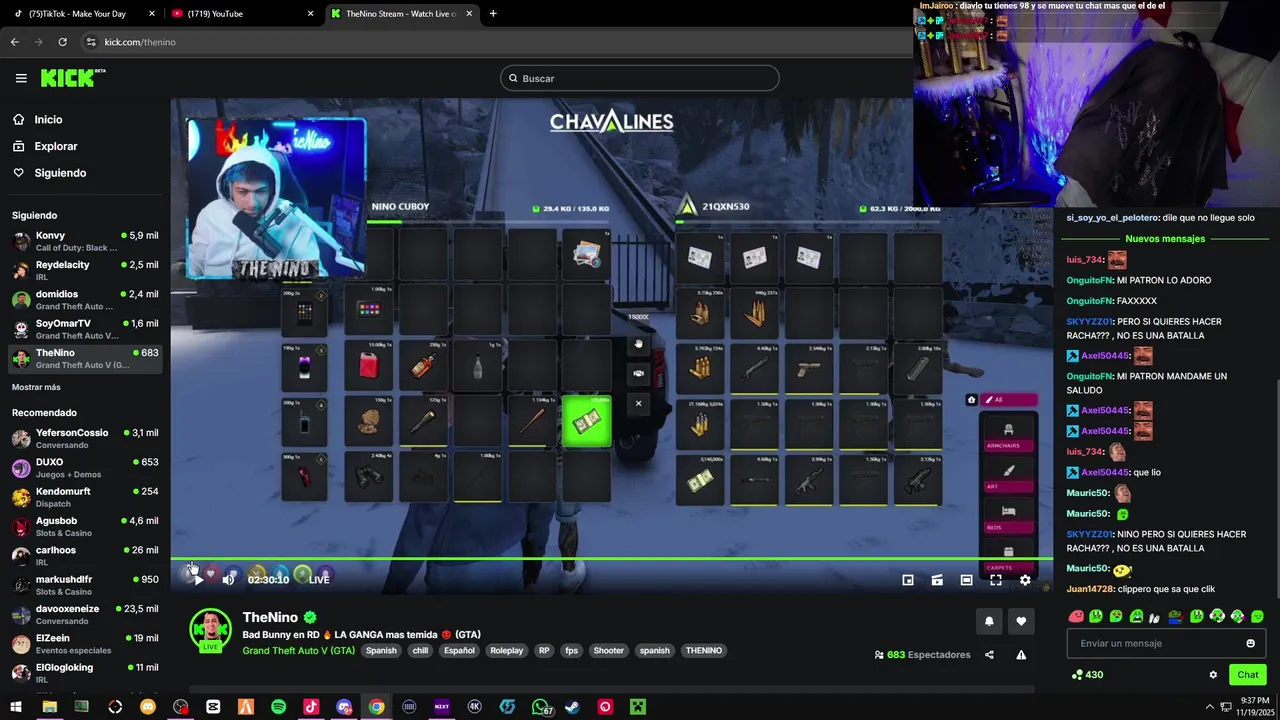Open Minecraft from the taskbar
The image size is (1280, 720).
(637, 707)
